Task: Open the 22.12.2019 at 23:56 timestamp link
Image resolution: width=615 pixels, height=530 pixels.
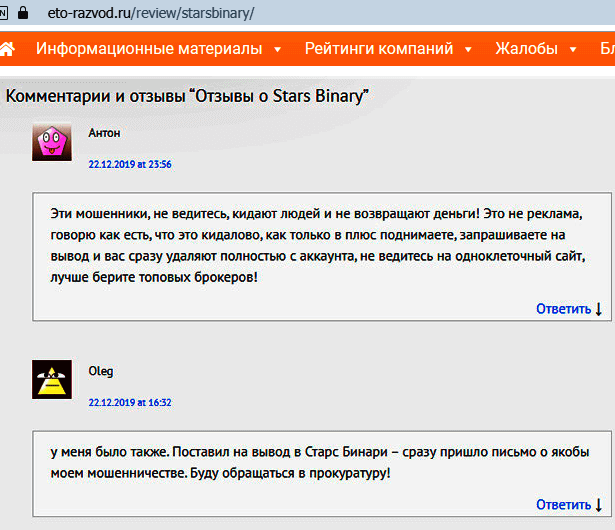Action: click(x=130, y=164)
